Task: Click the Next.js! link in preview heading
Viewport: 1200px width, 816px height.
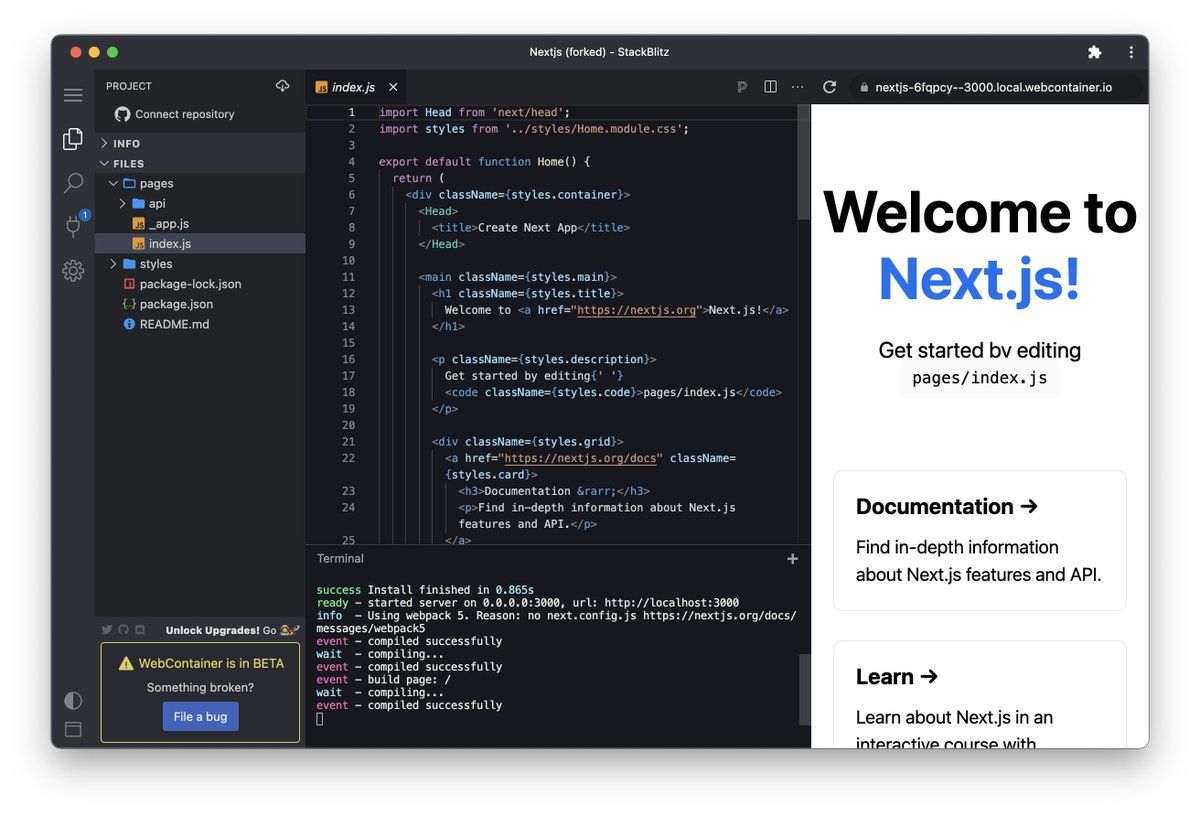Action: 980,278
